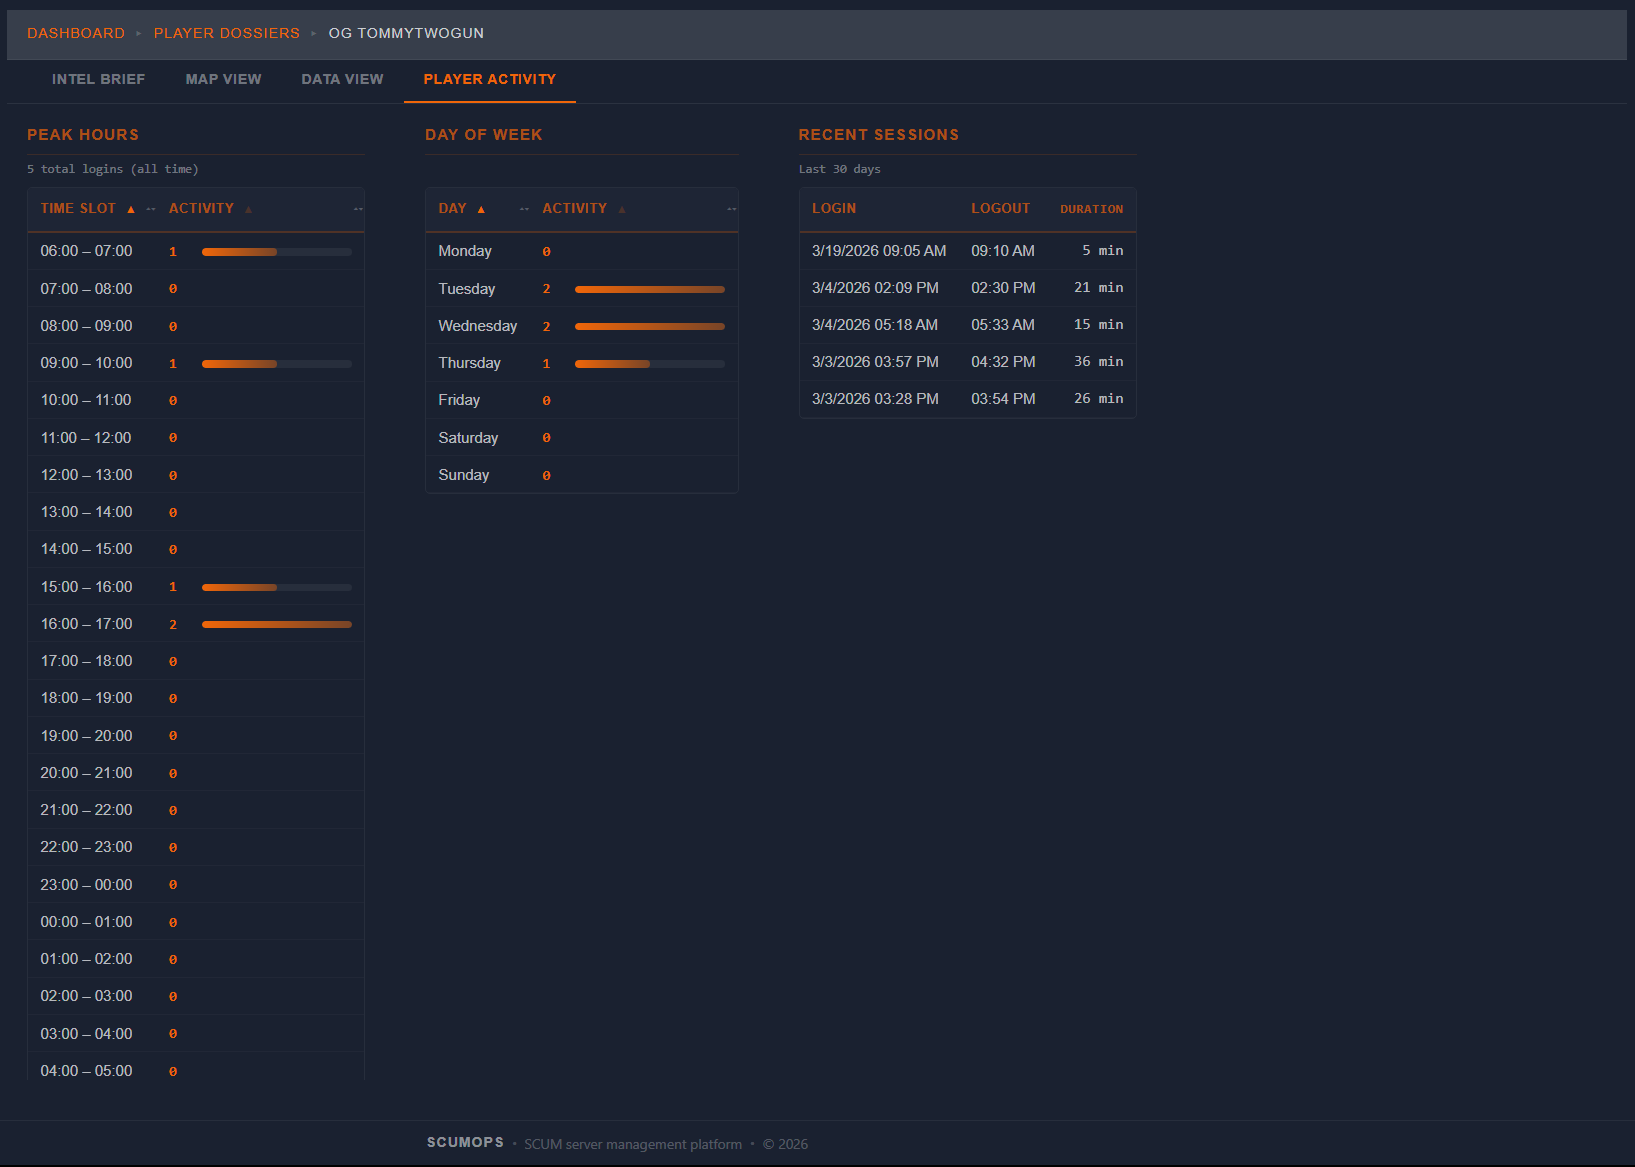This screenshot has width=1635, height=1167.
Task: Select the 09:00 – 10:00 time slot row
Action: click(x=196, y=363)
